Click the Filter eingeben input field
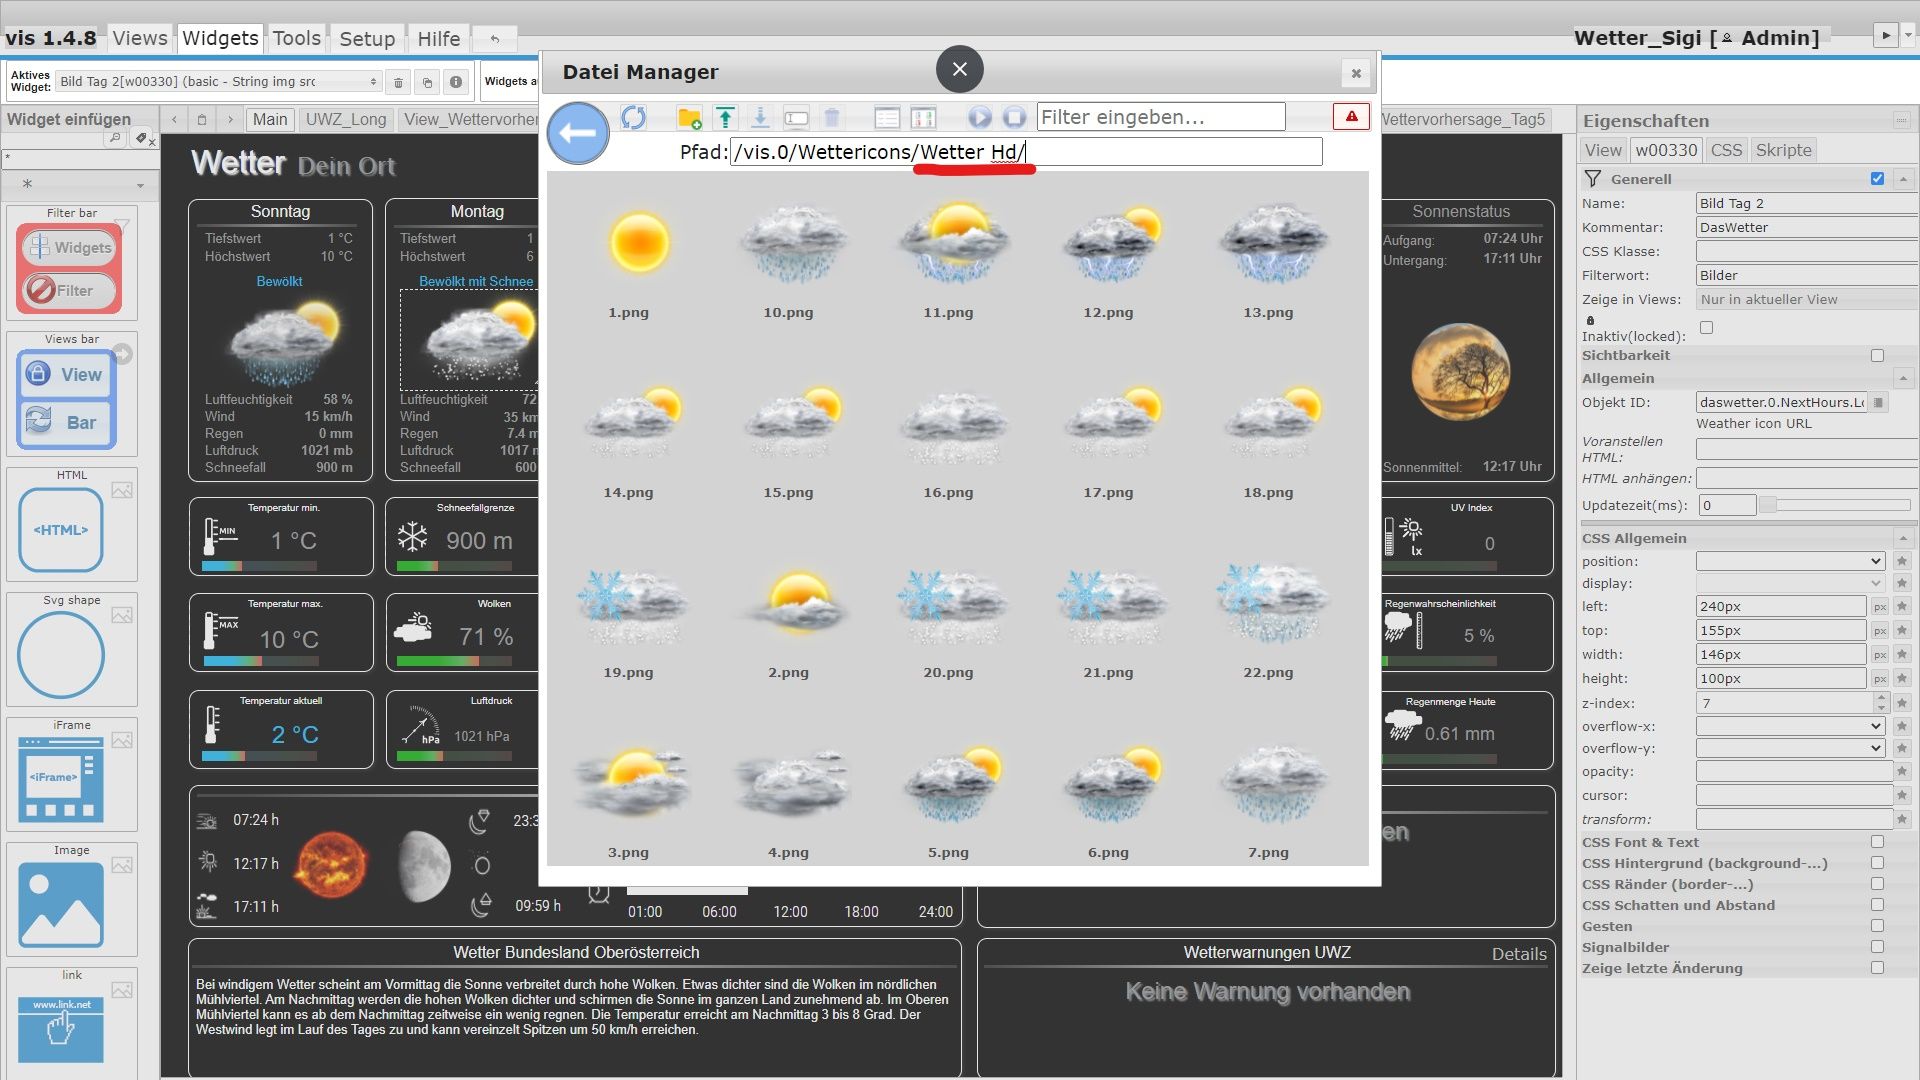1920x1080 pixels. click(1161, 117)
